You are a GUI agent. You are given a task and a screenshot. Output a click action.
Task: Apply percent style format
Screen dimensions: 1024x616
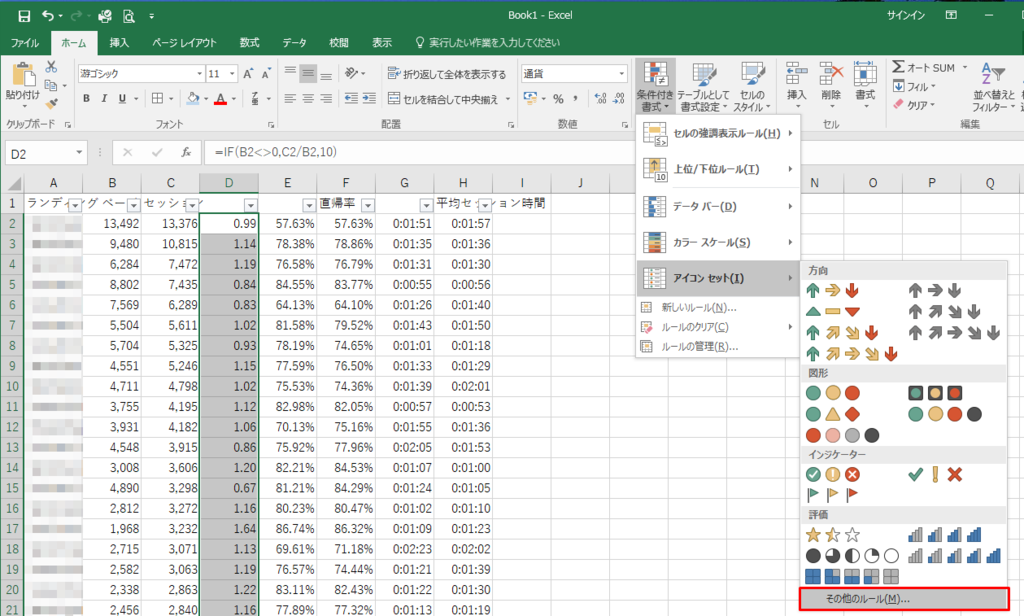point(558,99)
